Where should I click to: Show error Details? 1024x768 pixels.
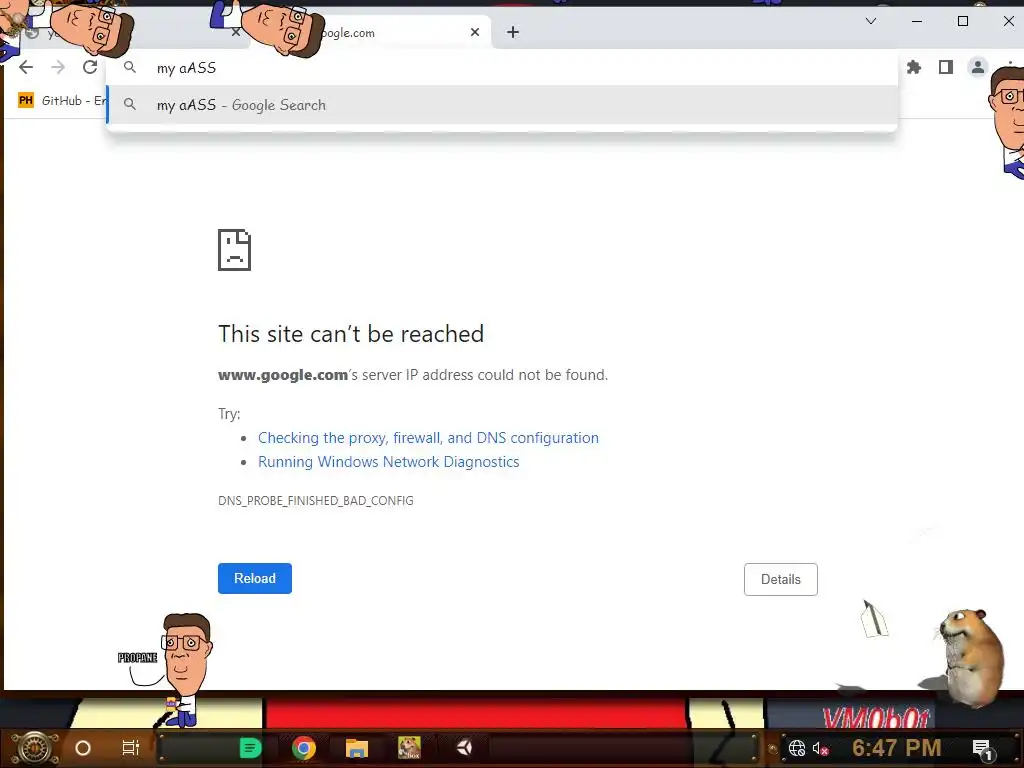(780, 579)
